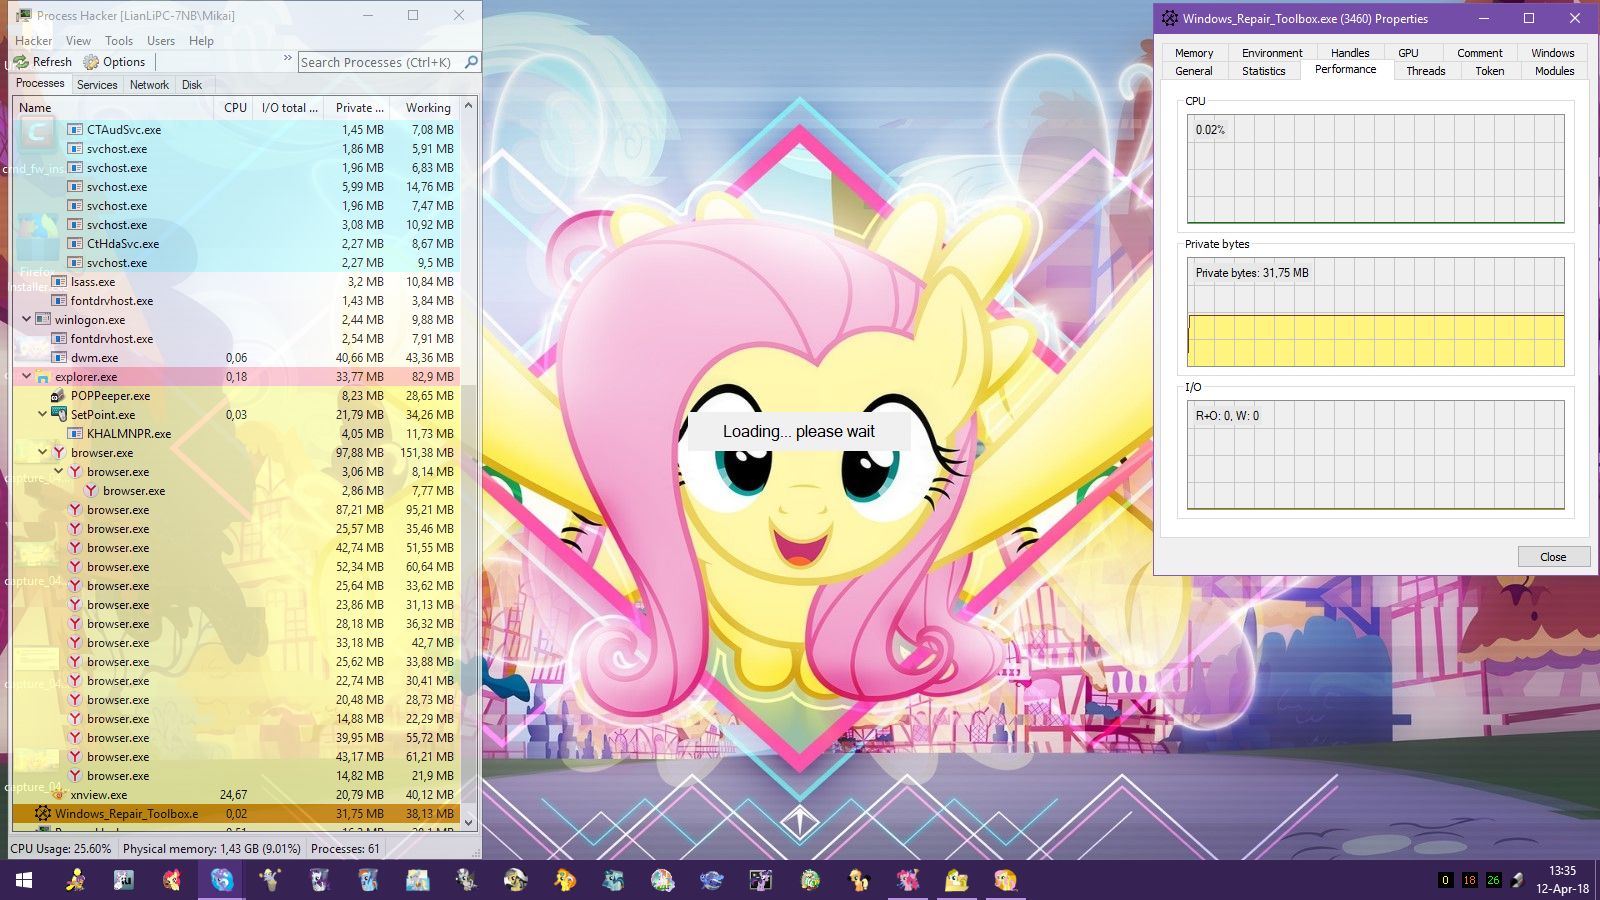The height and width of the screenshot is (900, 1600).
Task: Collapse the SetPoint.exe child processes
Action: coord(43,415)
